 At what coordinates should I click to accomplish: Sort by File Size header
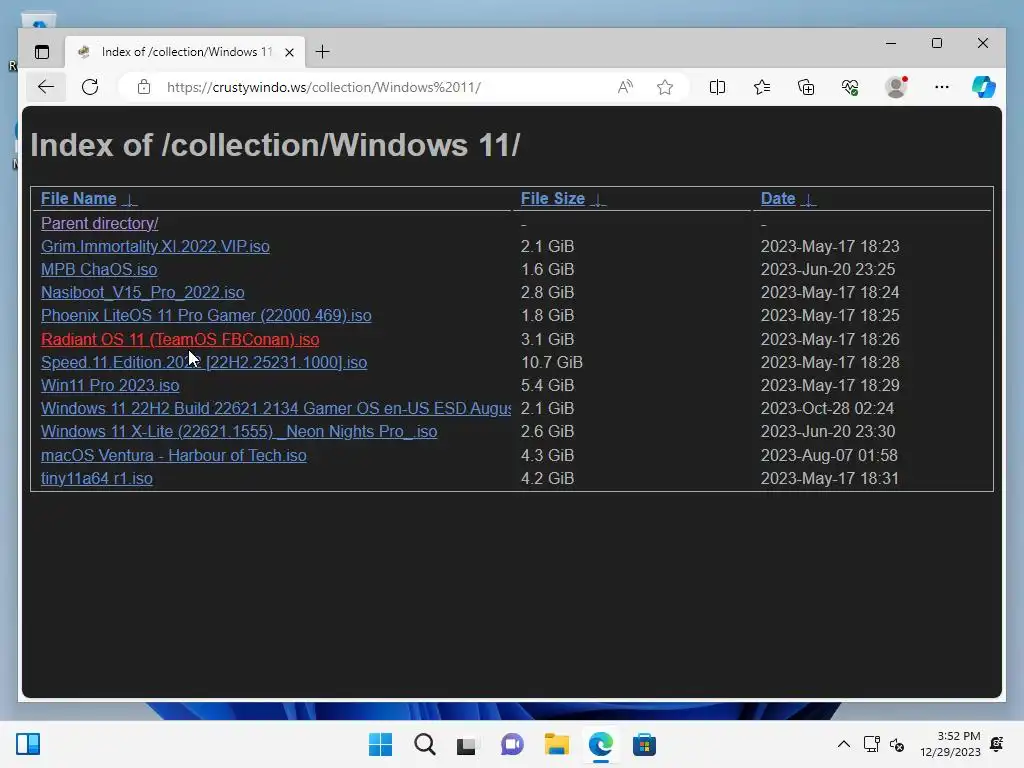click(552, 199)
